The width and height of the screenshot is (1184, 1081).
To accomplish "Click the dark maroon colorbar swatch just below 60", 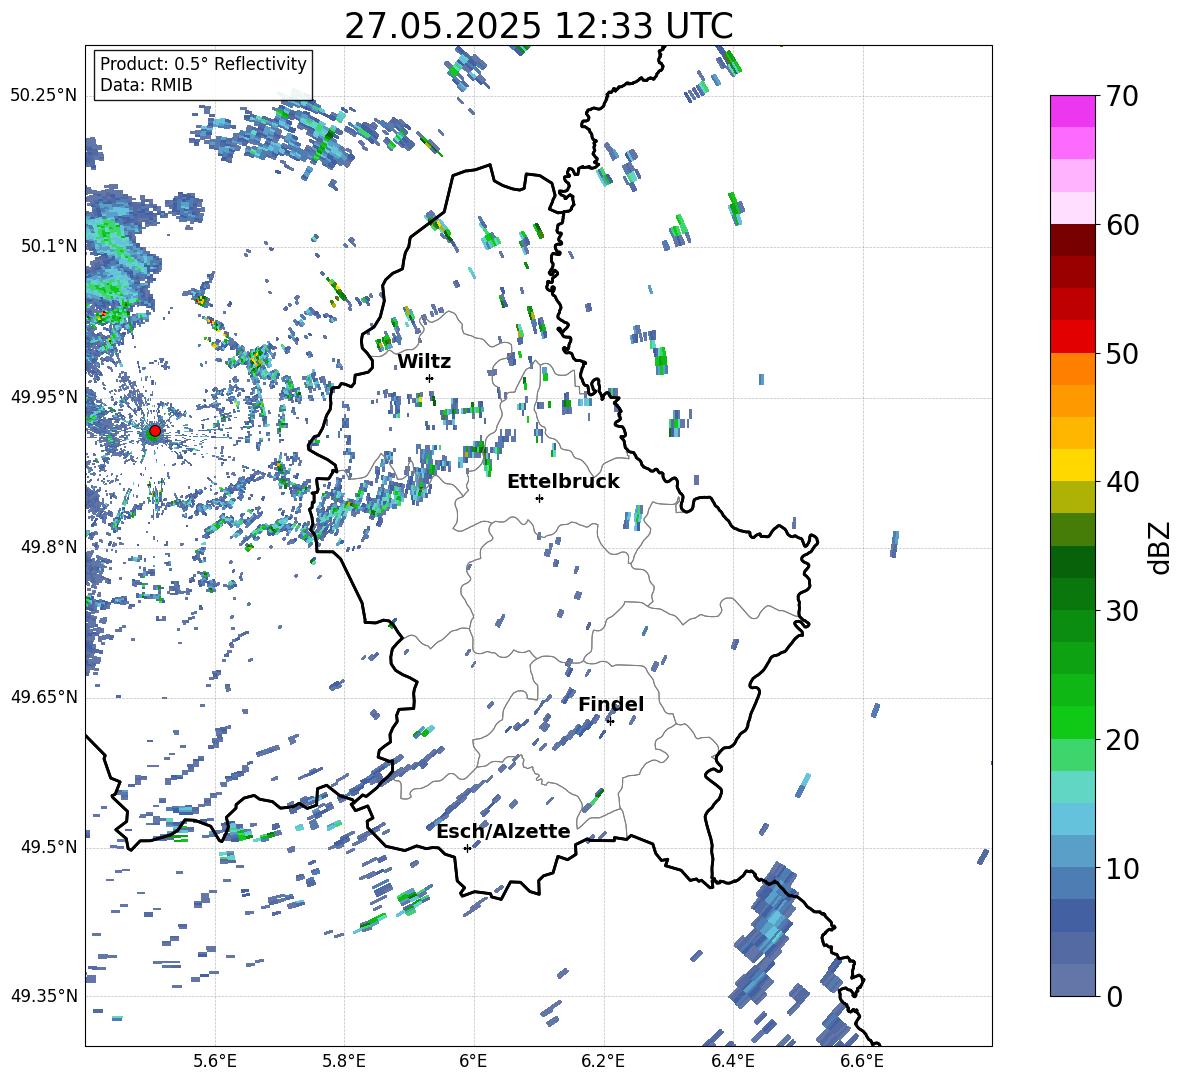I will 1072,240.
